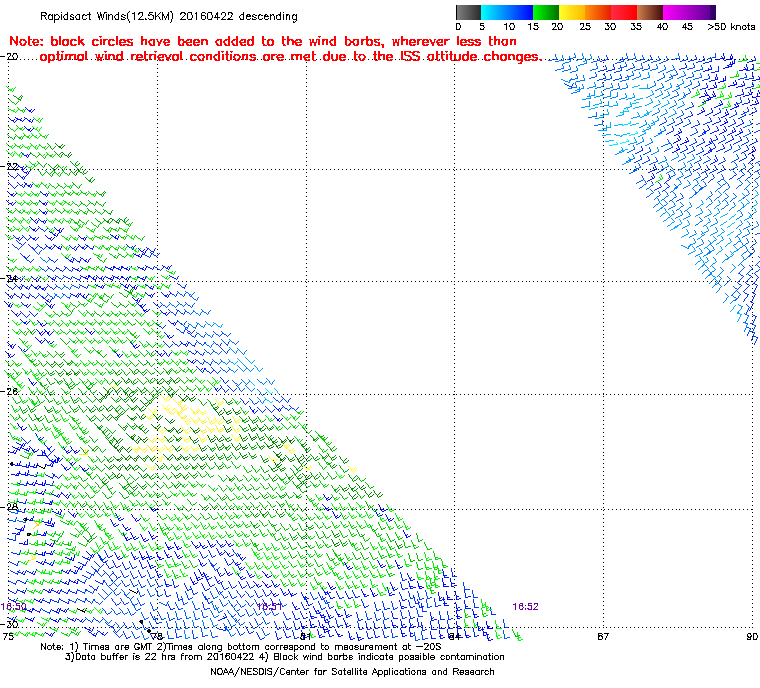
Task: Click the '90' longitude axis label
Action: (752, 637)
